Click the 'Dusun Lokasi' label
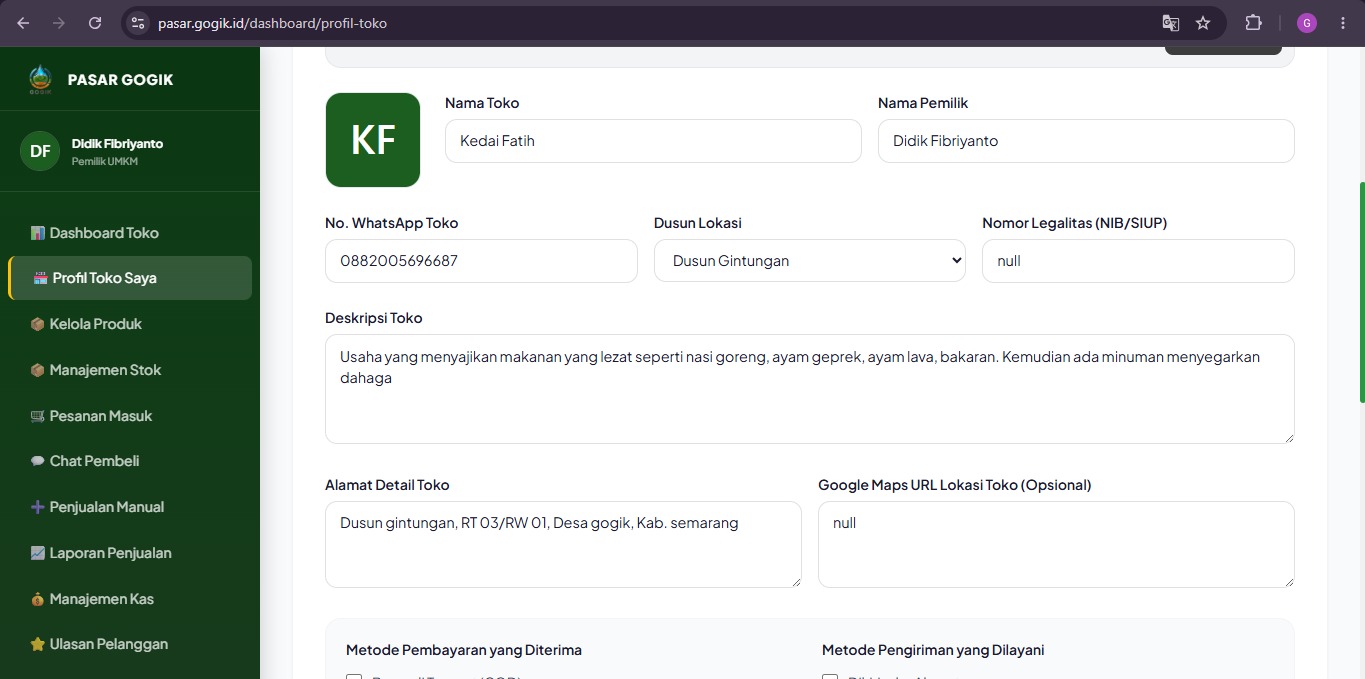The width and height of the screenshot is (1365, 679). (698, 223)
